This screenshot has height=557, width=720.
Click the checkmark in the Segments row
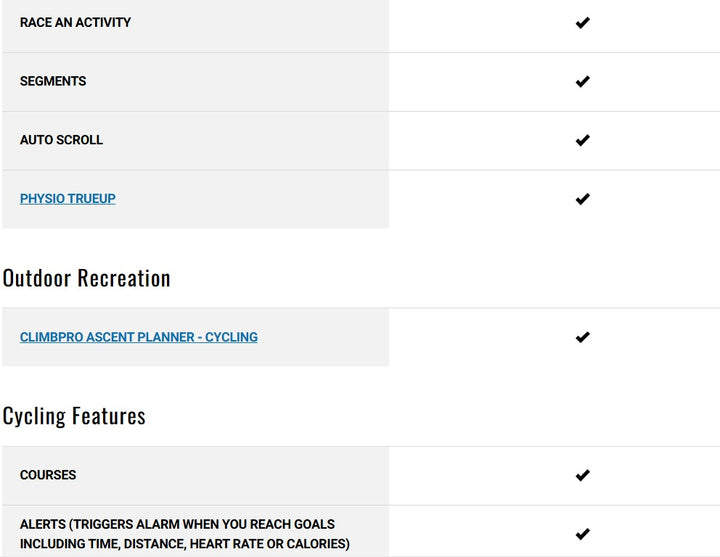click(582, 81)
